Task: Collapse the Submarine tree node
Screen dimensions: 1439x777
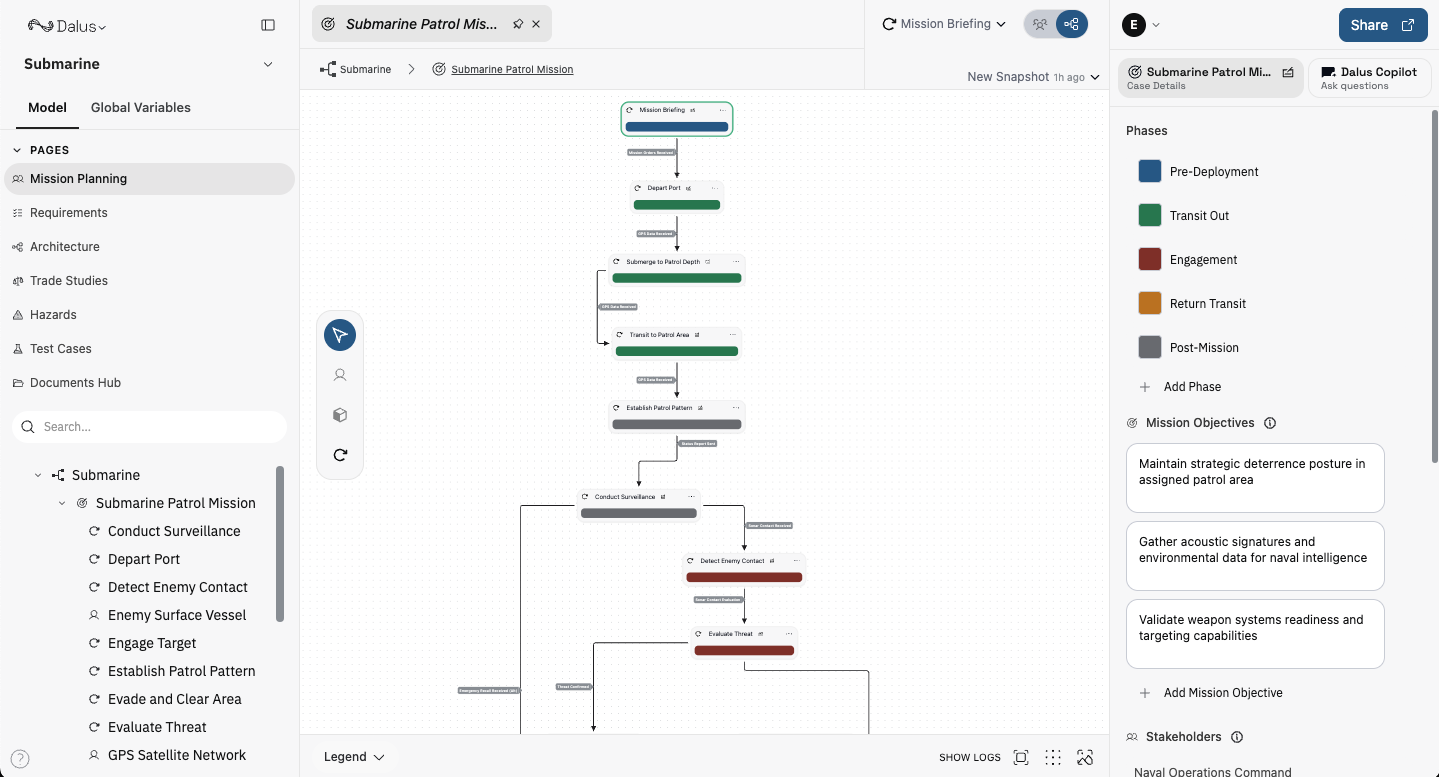Action: 38,475
